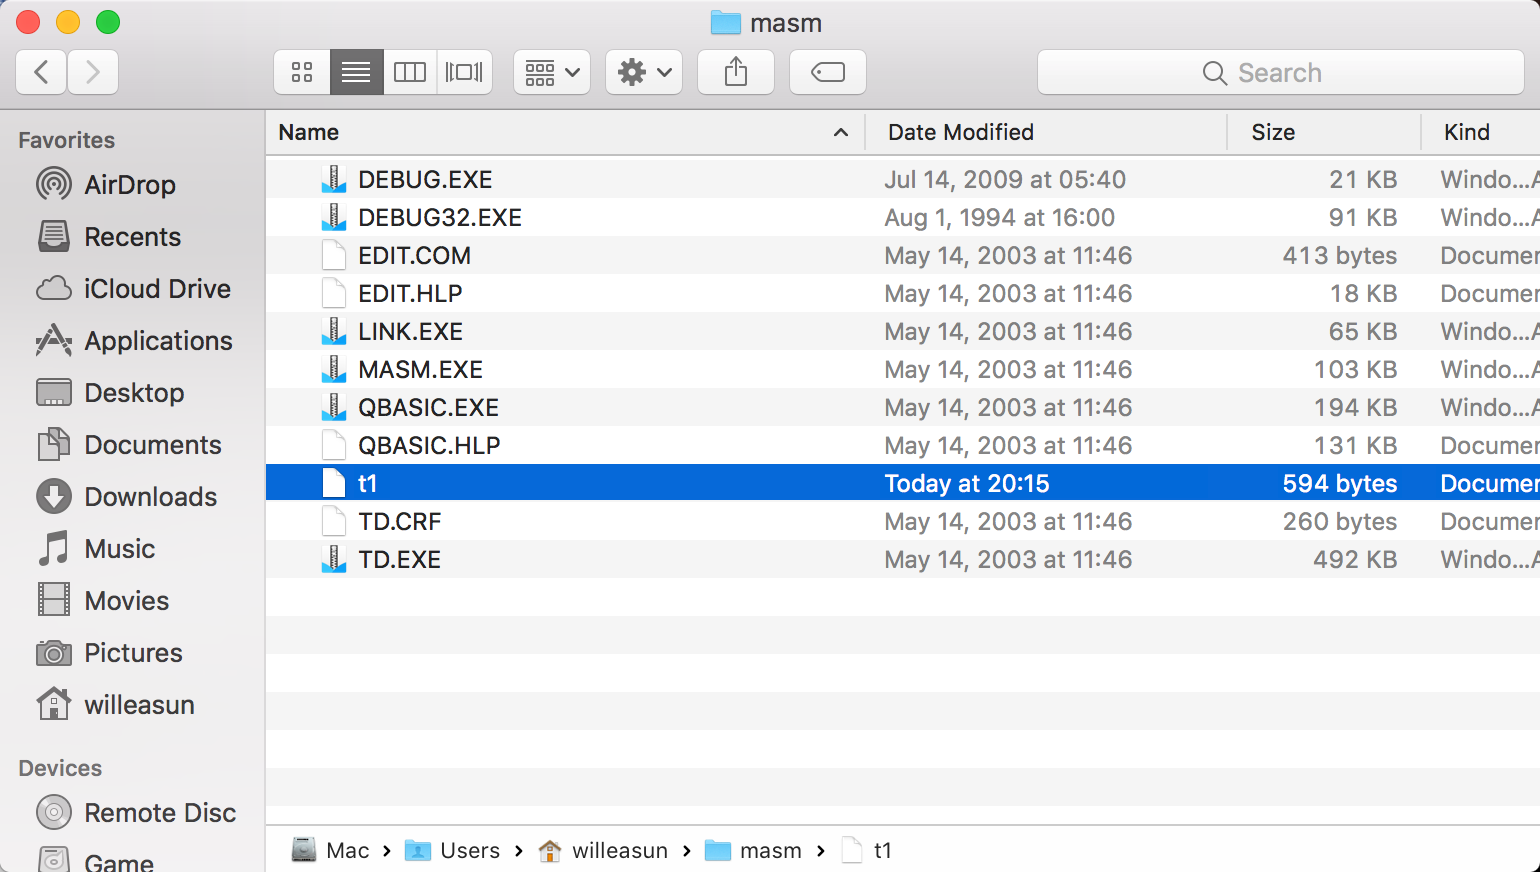
Task: Select the DEBUG32.EXE file icon
Action: [334, 217]
